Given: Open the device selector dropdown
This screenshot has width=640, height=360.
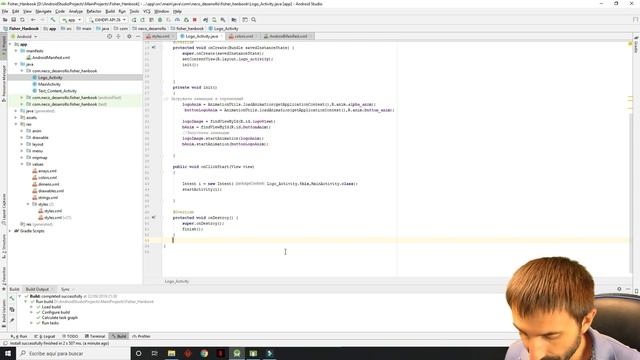Looking at the screenshot, I should tap(108, 20).
